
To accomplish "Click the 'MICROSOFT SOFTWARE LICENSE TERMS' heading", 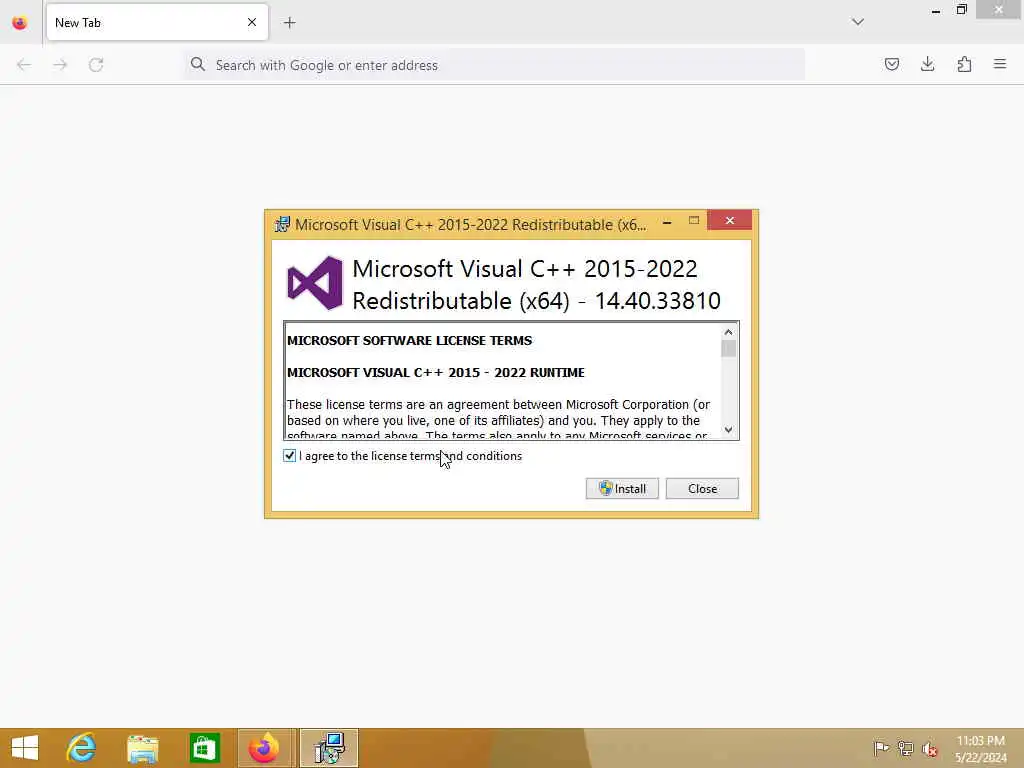I will (409, 340).
